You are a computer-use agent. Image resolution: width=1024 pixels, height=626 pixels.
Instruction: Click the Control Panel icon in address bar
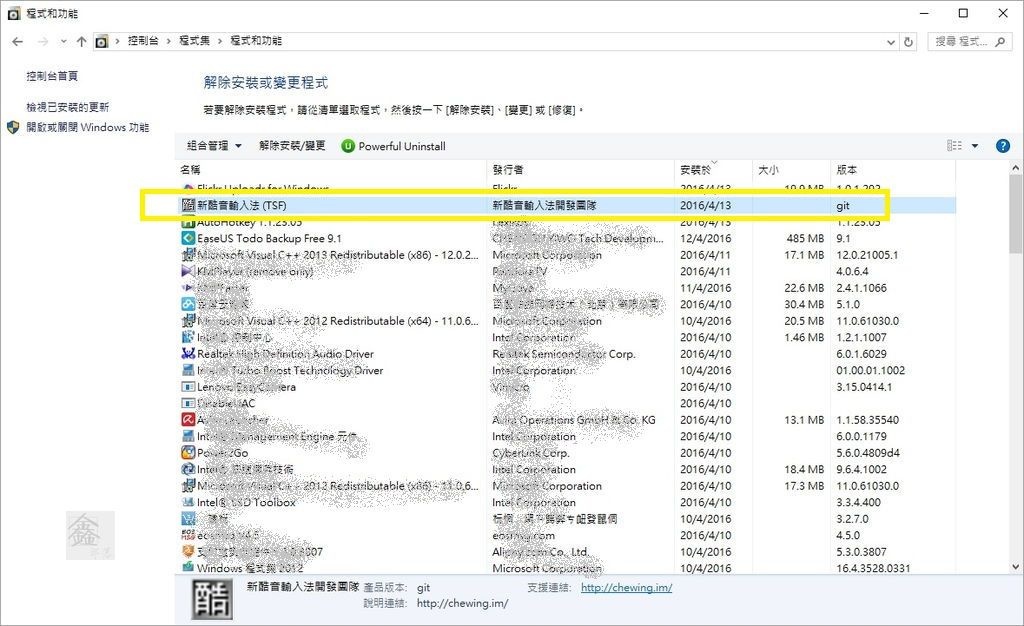click(x=101, y=42)
